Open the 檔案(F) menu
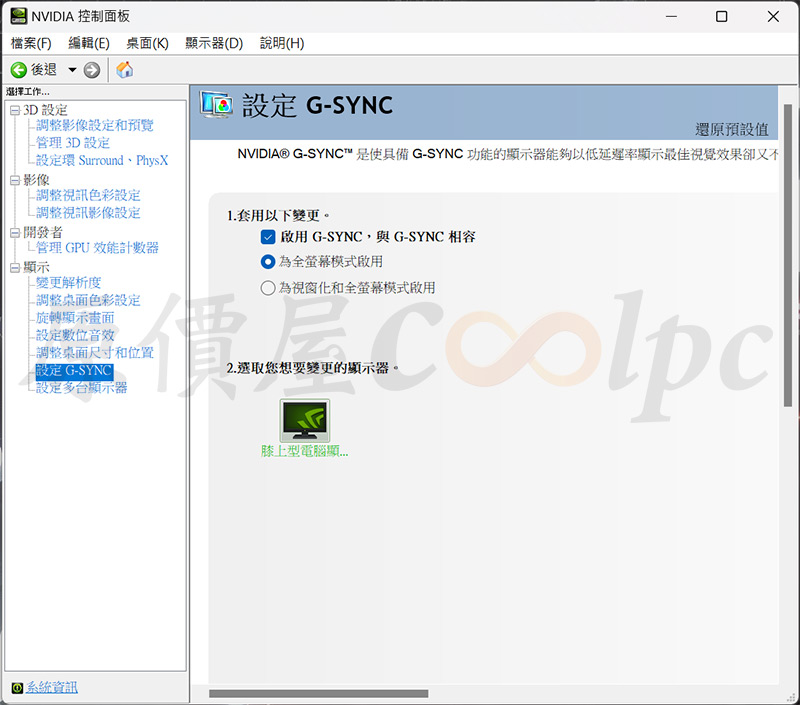The width and height of the screenshot is (800, 705). [x=31, y=43]
